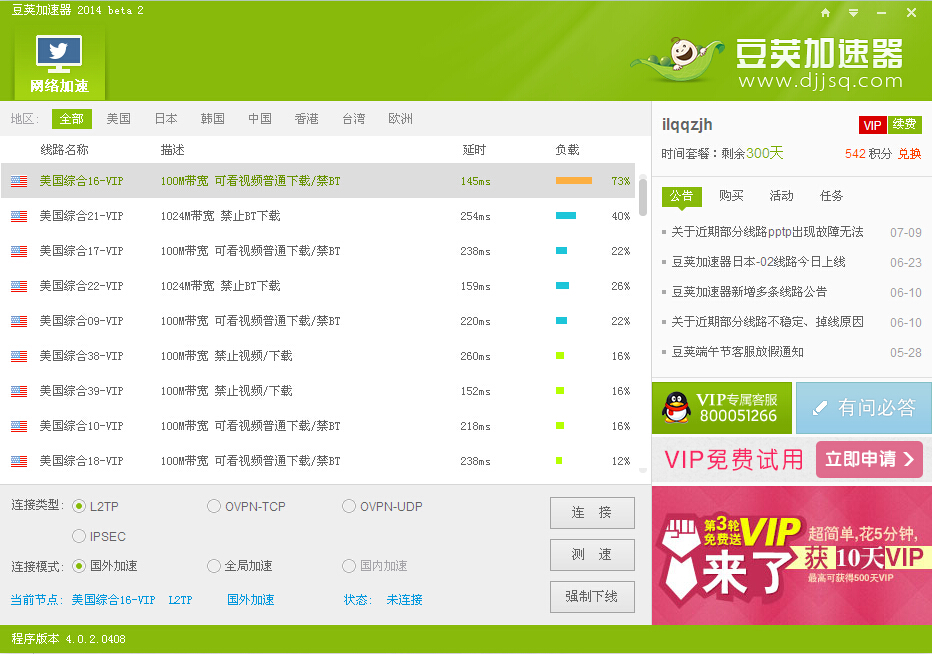Click the 第3轮免费送VIP promotional banner
Viewport: 932px width, 654px height.
[x=792, y=555]
